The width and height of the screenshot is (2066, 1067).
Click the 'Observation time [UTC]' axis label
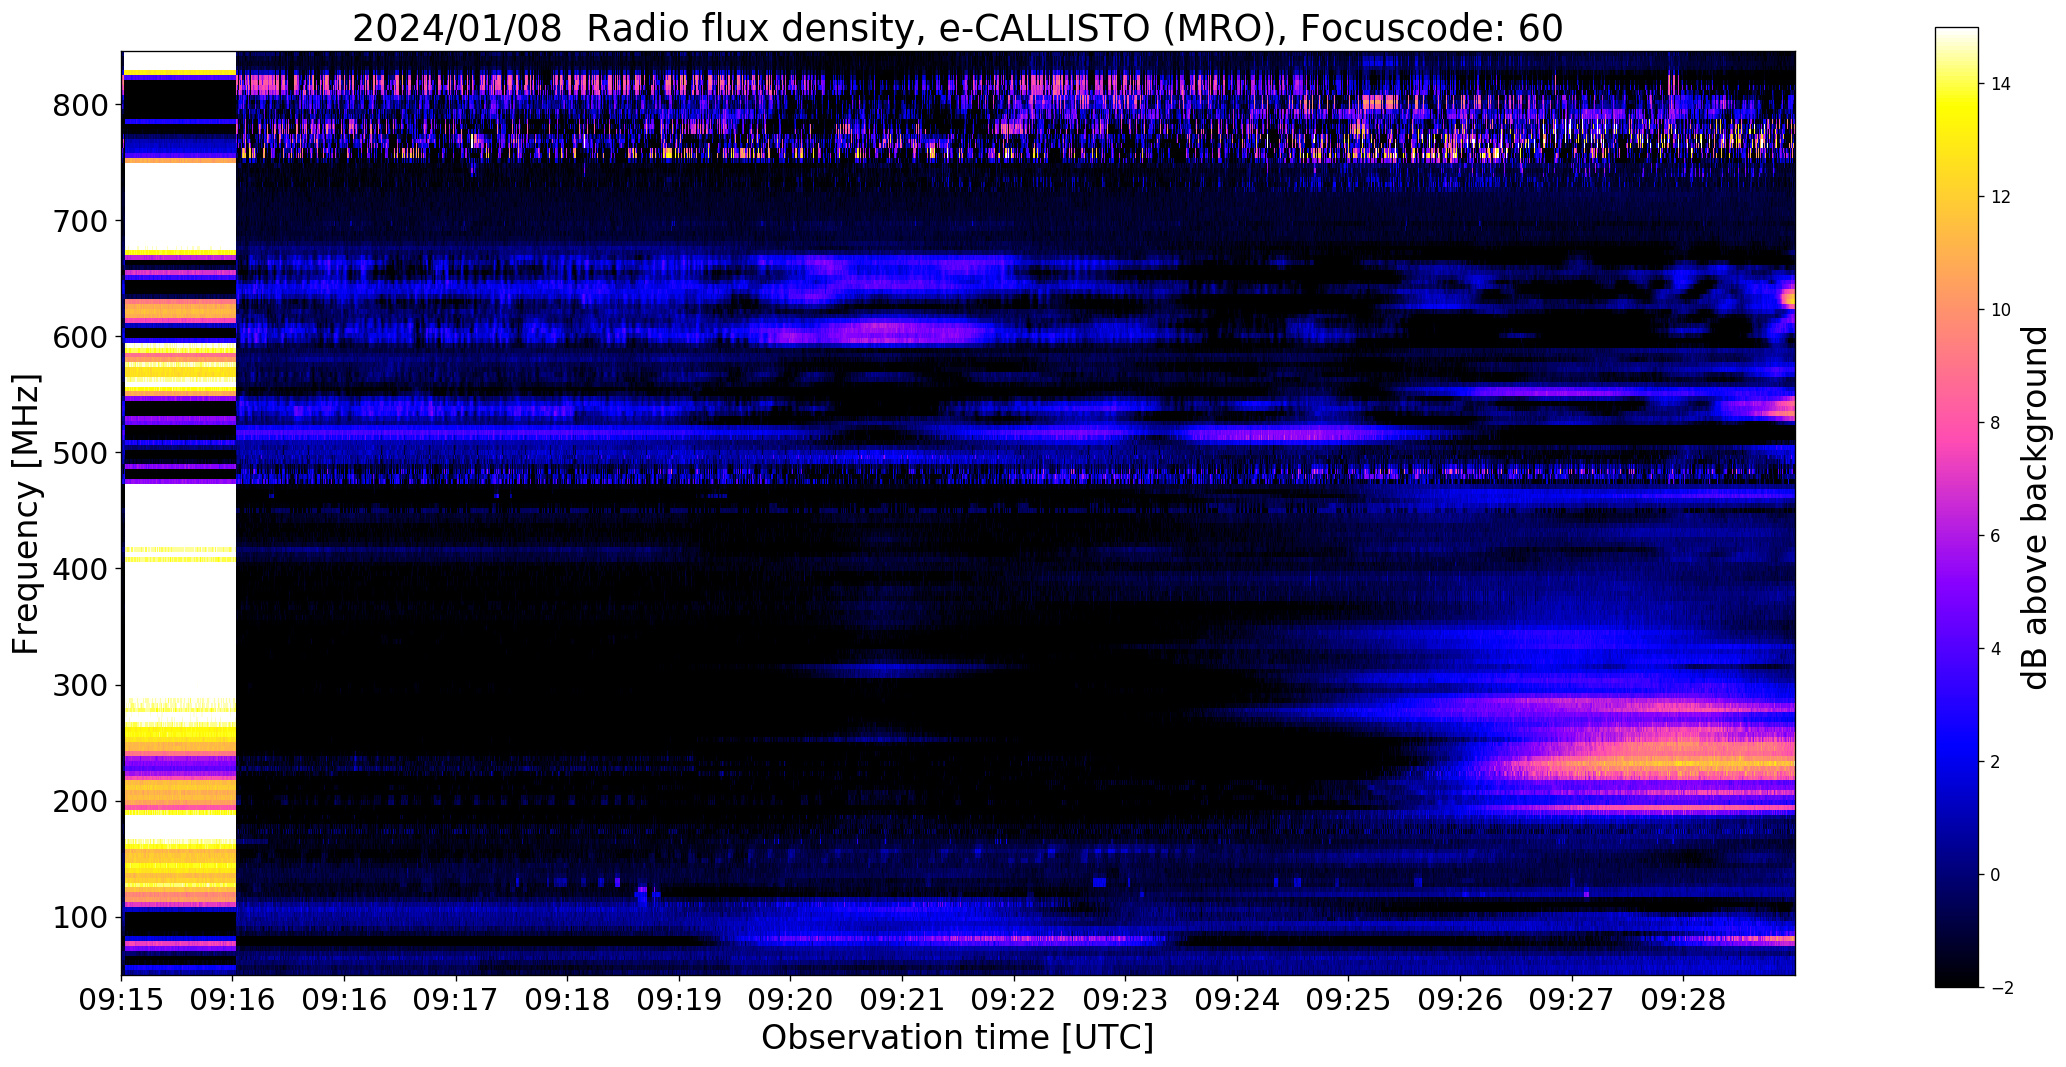[957, 1037]
